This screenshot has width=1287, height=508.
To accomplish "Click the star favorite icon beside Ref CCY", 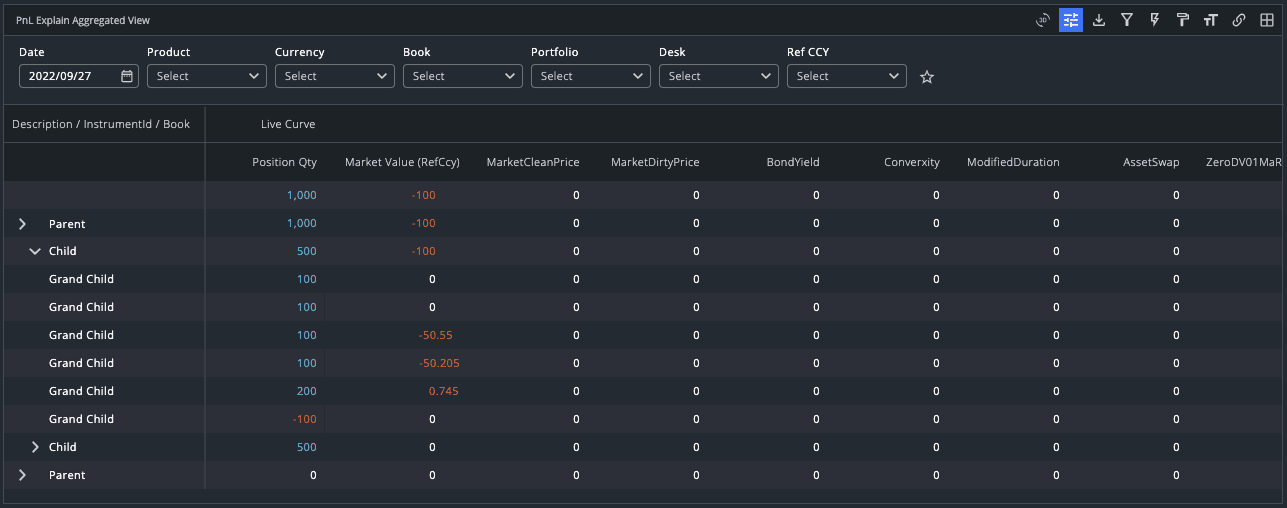I will click(x=927, y=77).
